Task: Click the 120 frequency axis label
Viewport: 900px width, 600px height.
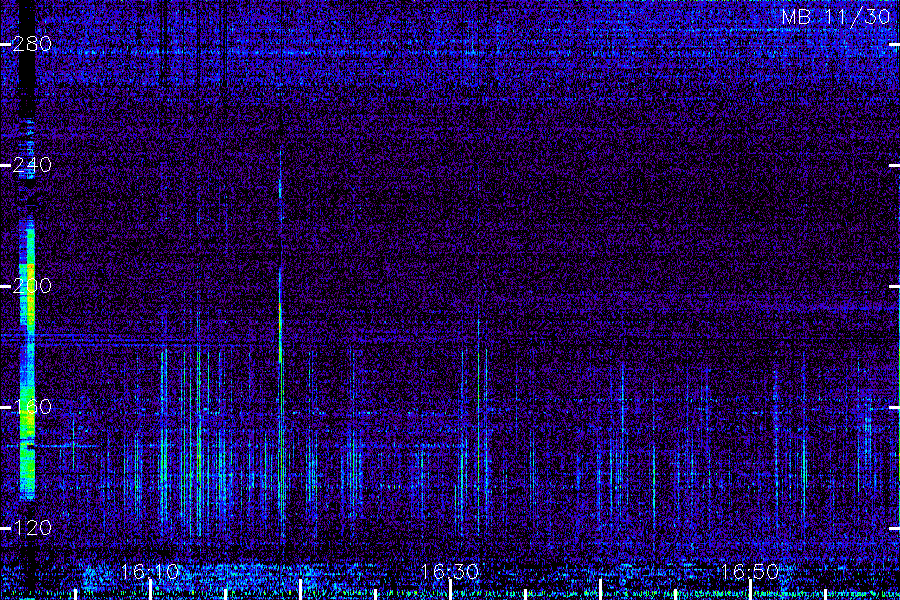Action: [32, 528]
